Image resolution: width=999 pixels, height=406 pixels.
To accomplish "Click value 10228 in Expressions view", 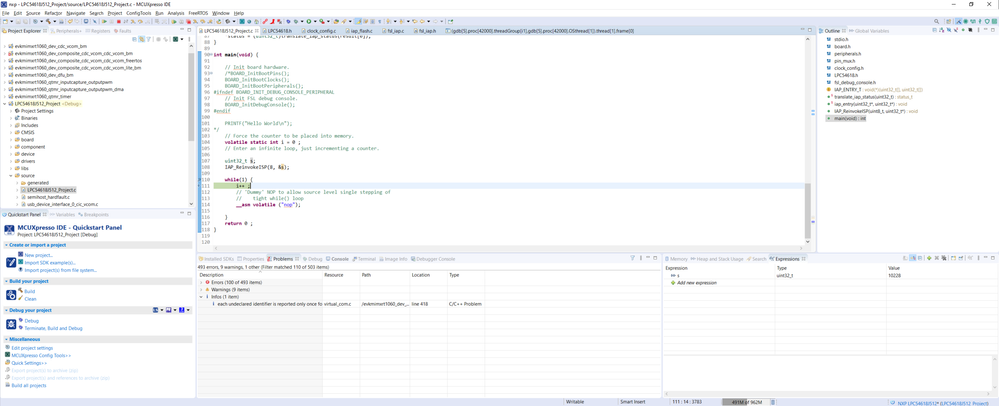I will (x=895, y=275).
